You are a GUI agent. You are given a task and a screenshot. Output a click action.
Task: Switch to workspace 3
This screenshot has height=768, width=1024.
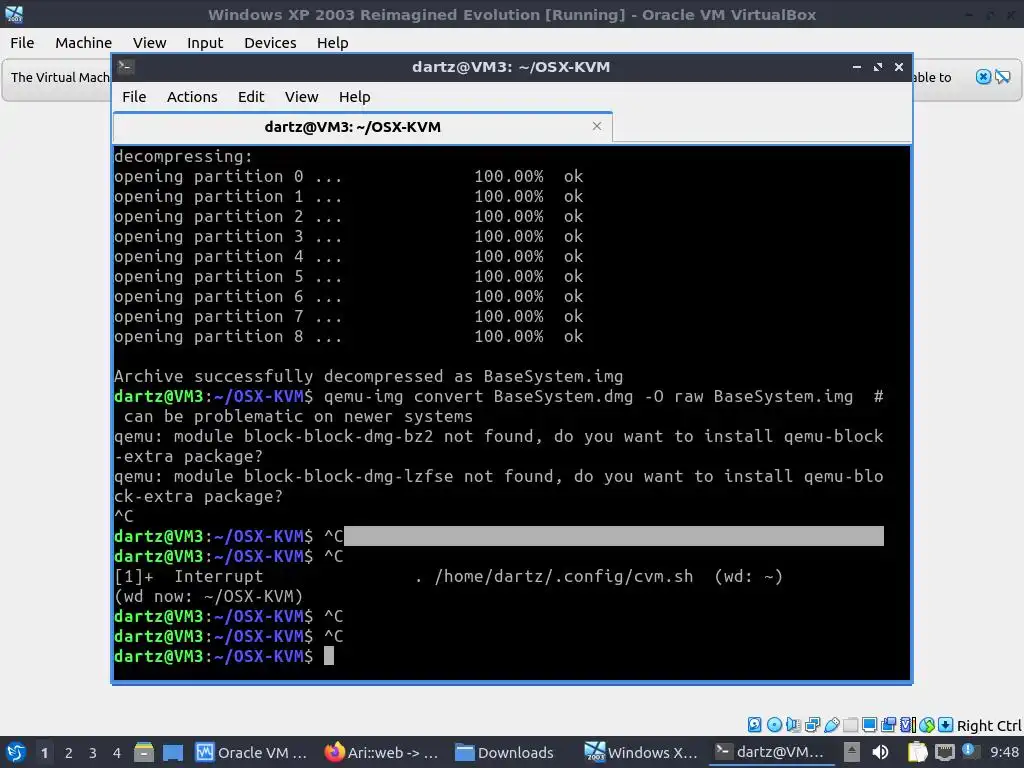[x=93, y=752]
